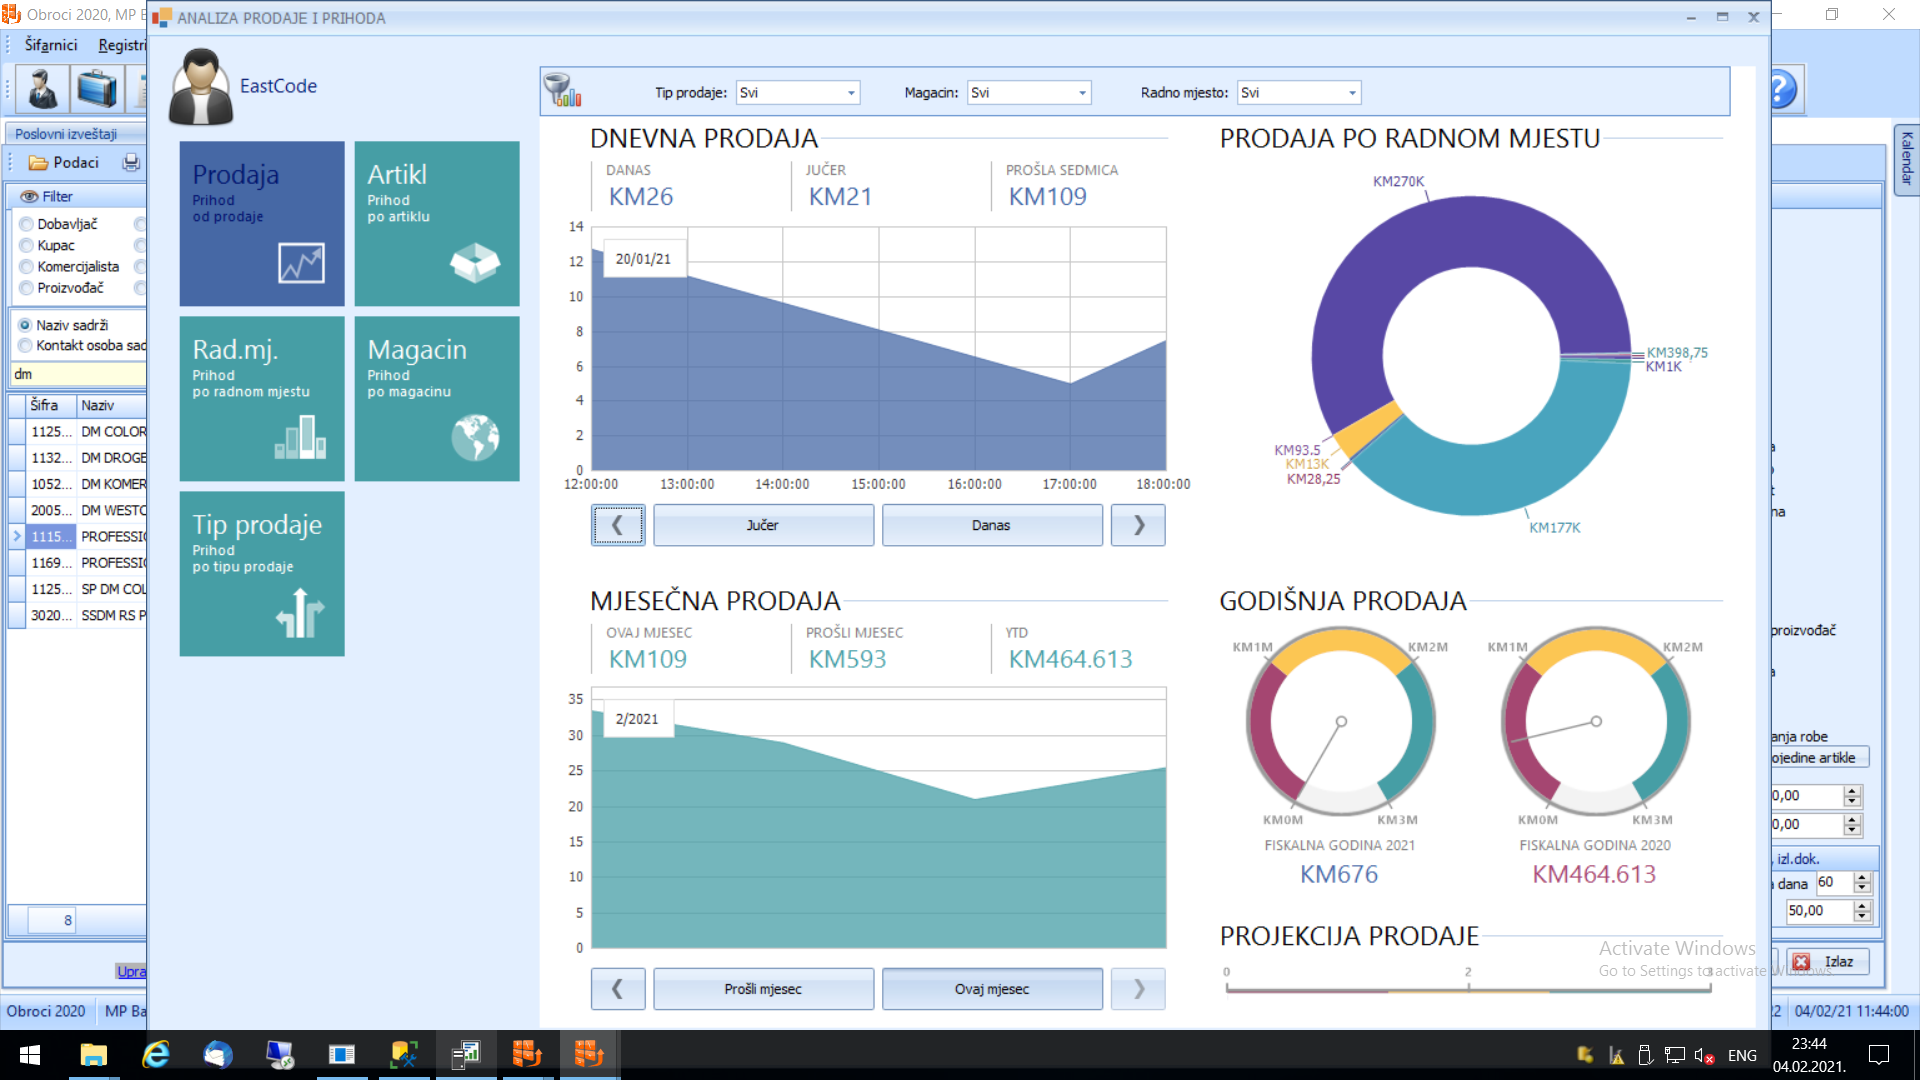Open the Artikl revenue tile

pos(437,223)
